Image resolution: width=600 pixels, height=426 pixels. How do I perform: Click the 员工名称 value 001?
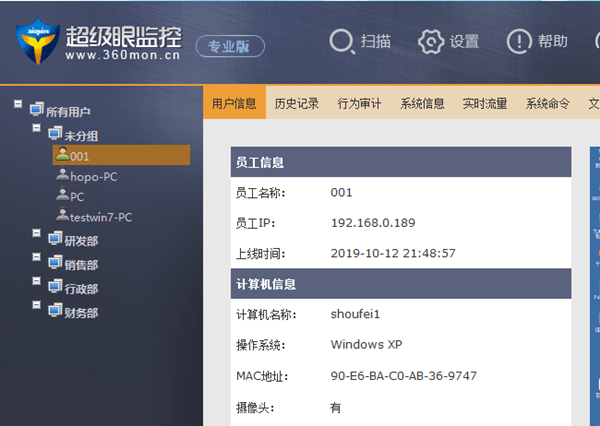click(x=341, y=192)
